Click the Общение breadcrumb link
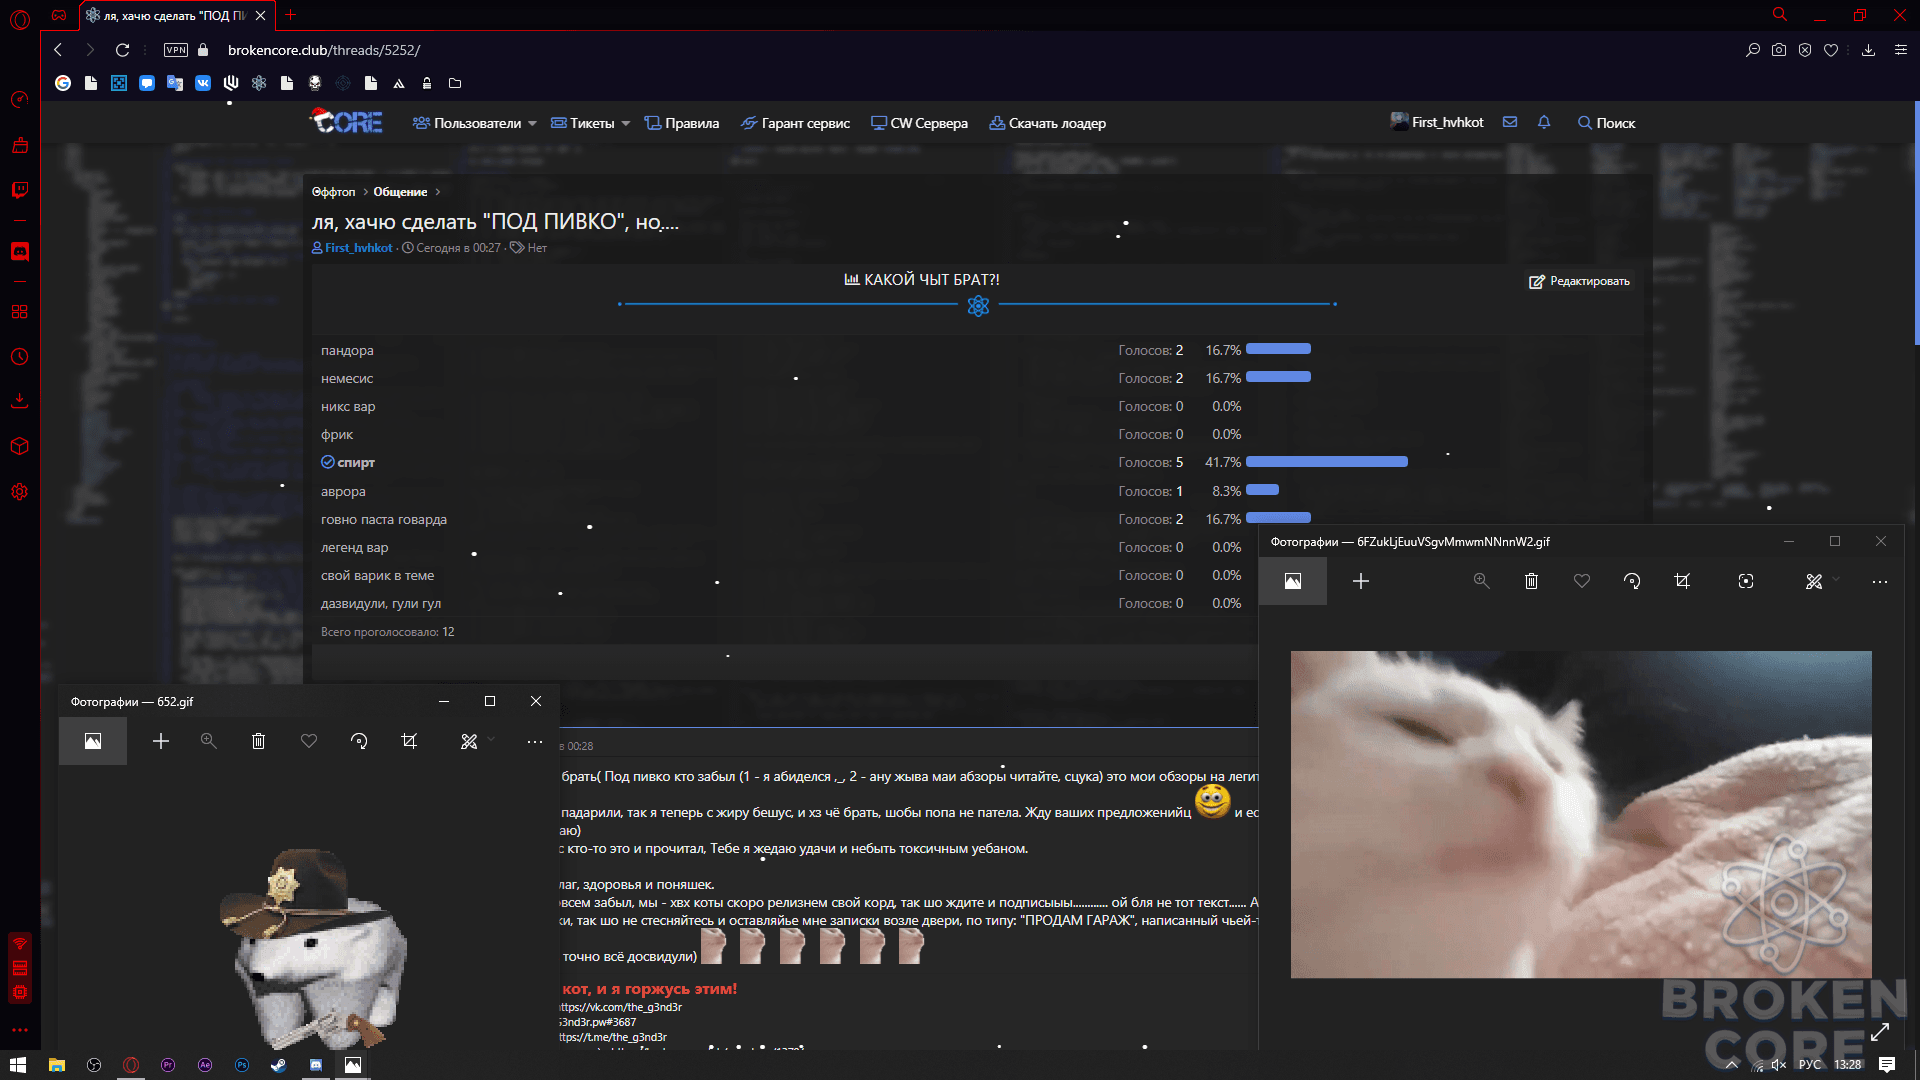Image resolution: width=1920 pixels, height=1080 pixels. (x=400, y=192)
